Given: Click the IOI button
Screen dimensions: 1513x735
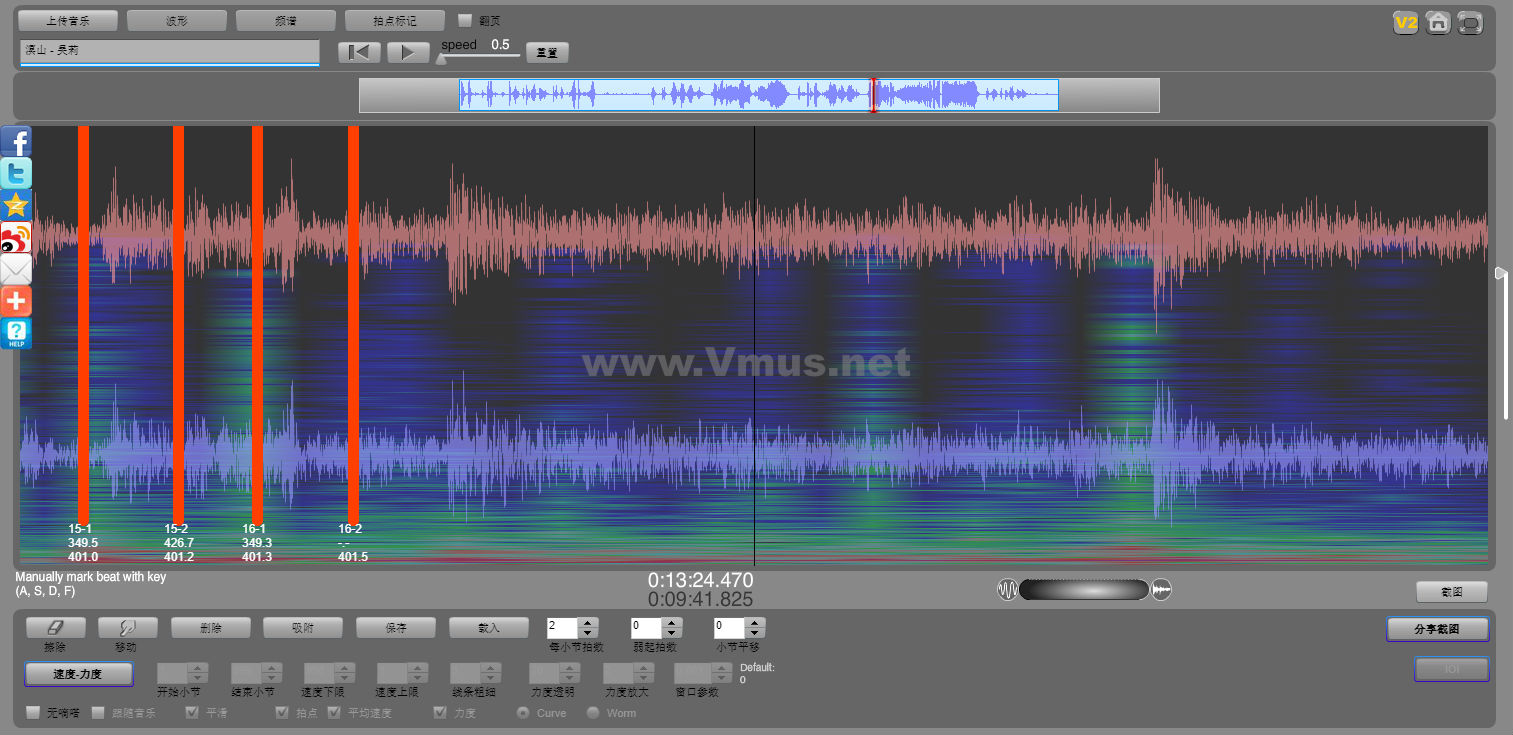Looking at the screenshot, I should click(1452, 669).
